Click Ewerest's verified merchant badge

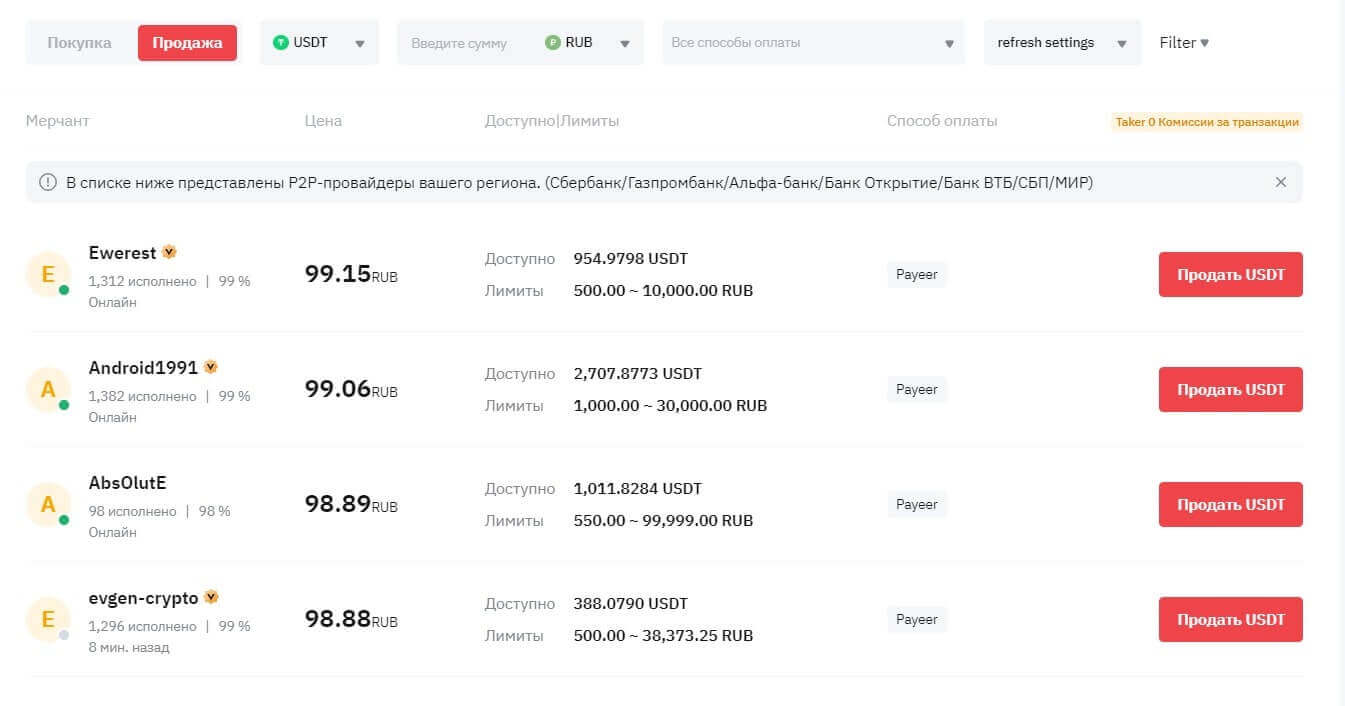pos(170,252)
